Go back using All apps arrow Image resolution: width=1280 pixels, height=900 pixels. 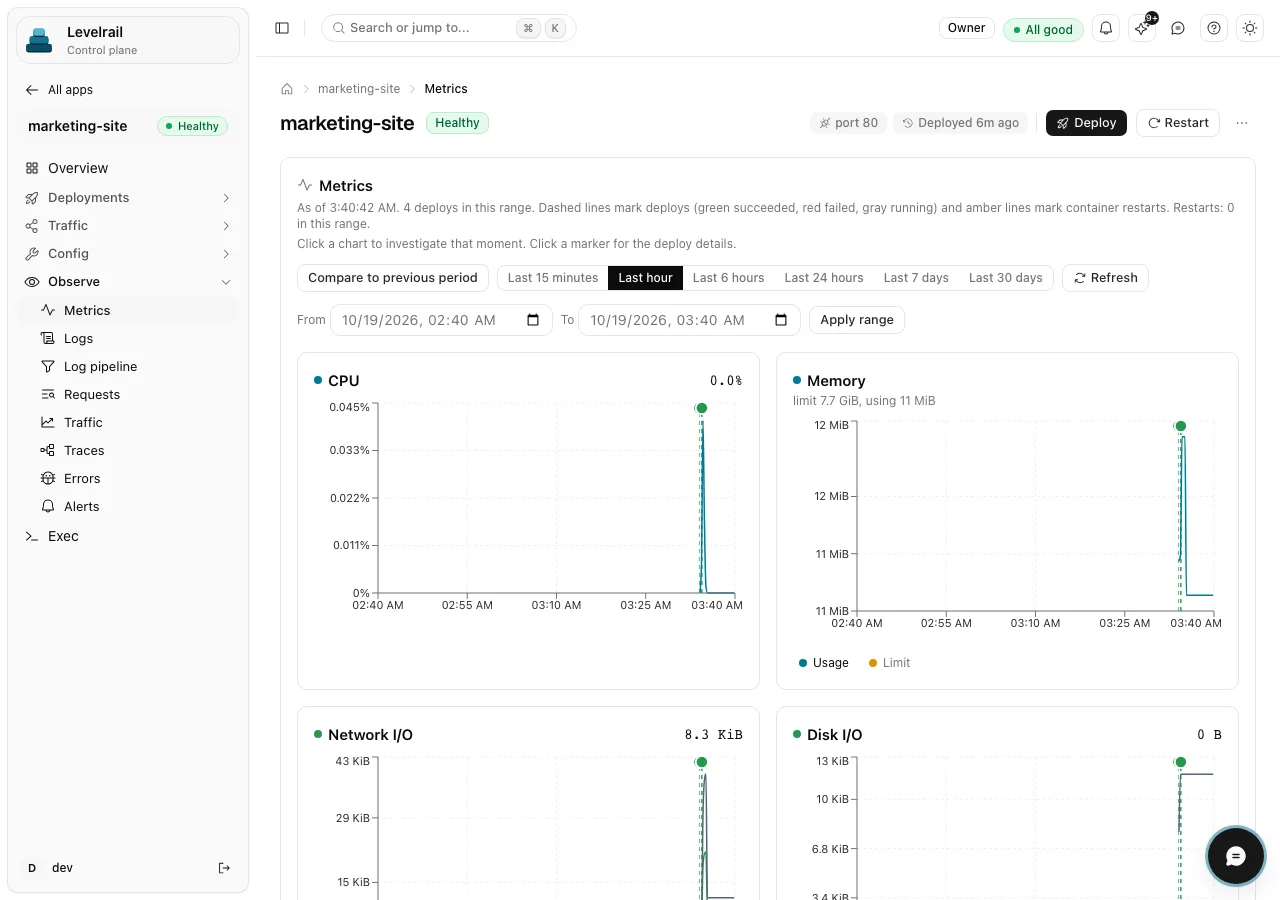(x=59, y=90)
